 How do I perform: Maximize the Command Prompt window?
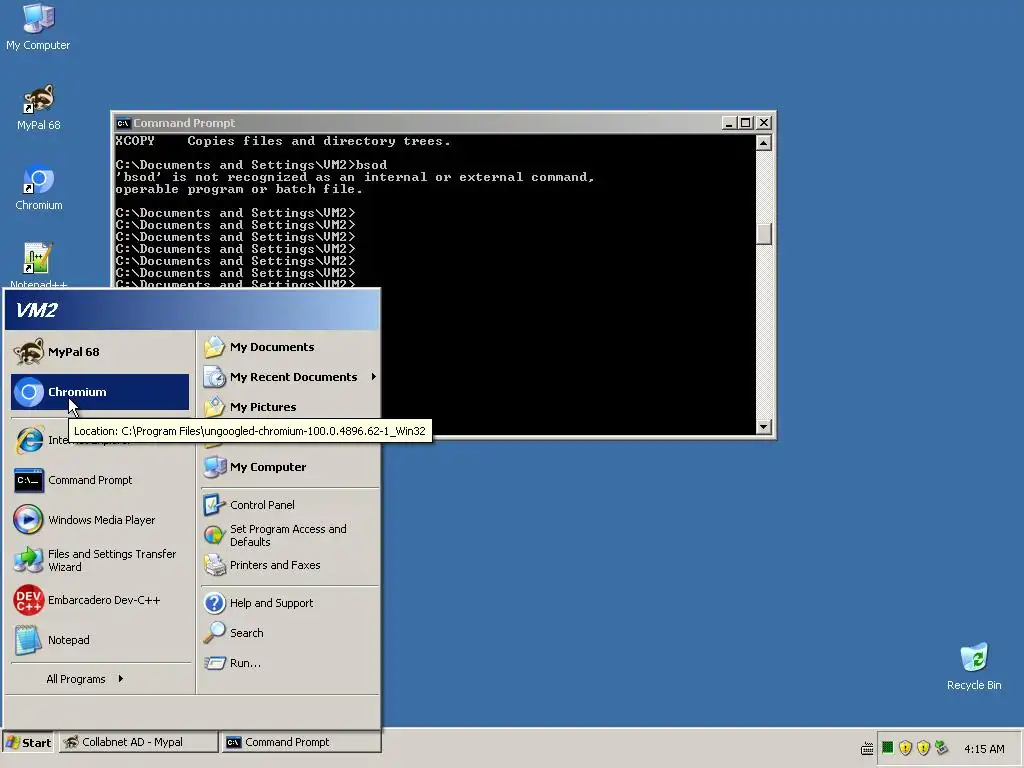click(x=745, y=123)
